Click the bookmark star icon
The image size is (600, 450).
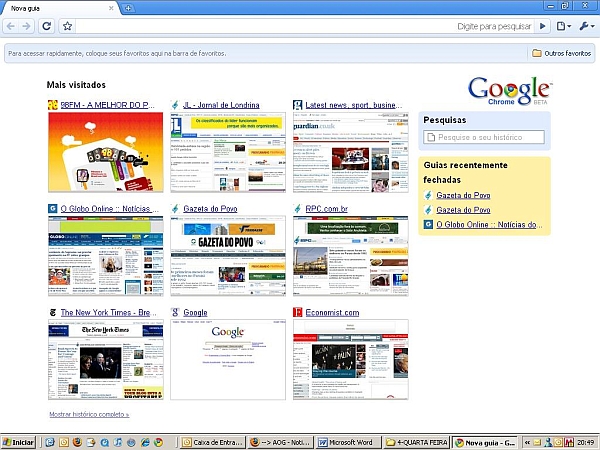(x=67, y=26)
